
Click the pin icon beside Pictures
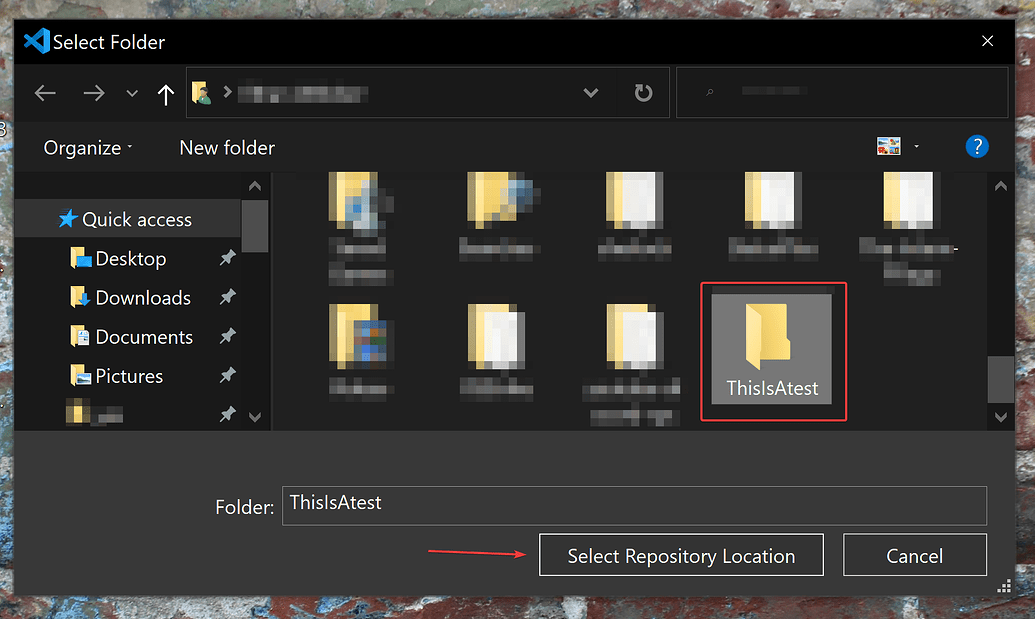click(228, 375)
